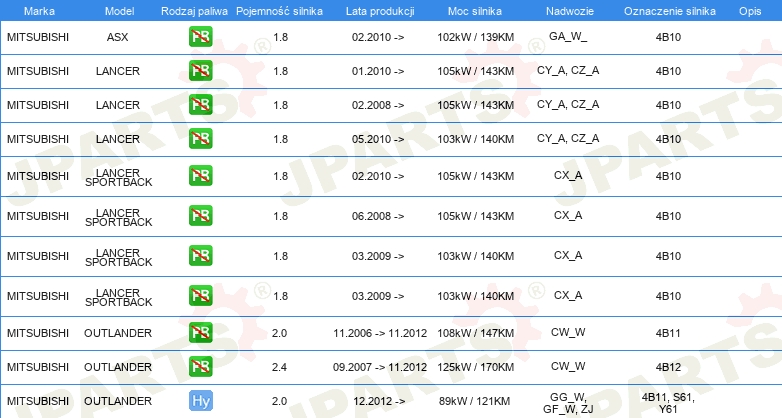
Task: Click the Nadwozie column header
Action: pyautogui.click(x=570, y=11)
